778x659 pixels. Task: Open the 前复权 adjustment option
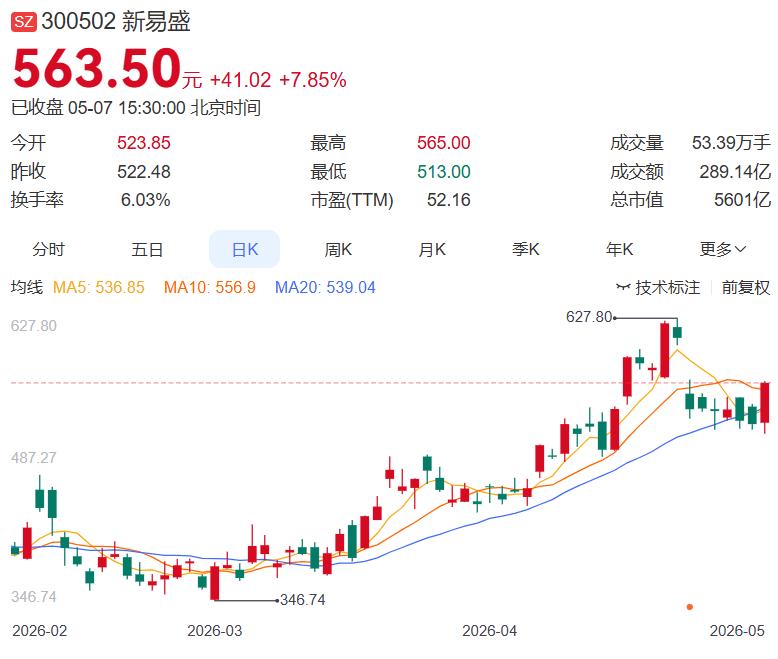pos(745,287)
